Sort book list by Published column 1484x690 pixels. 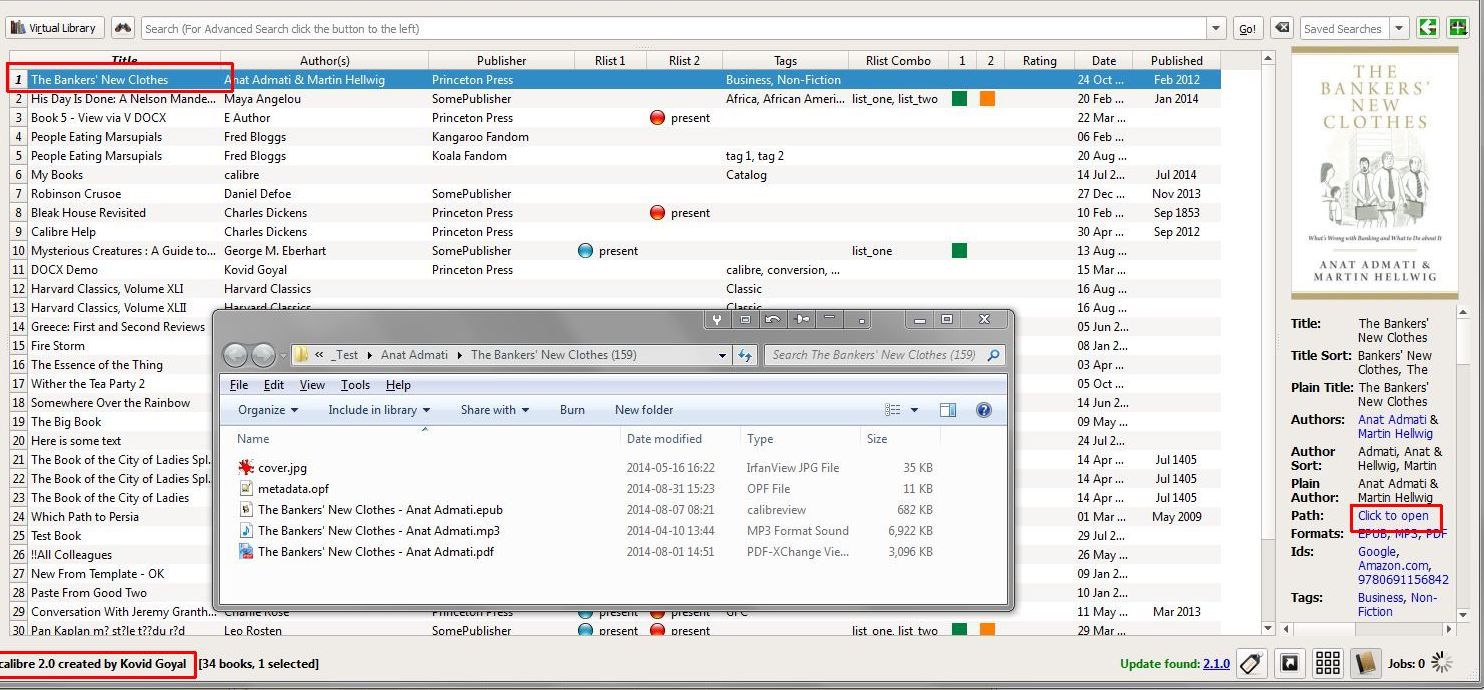point(1176,61)
